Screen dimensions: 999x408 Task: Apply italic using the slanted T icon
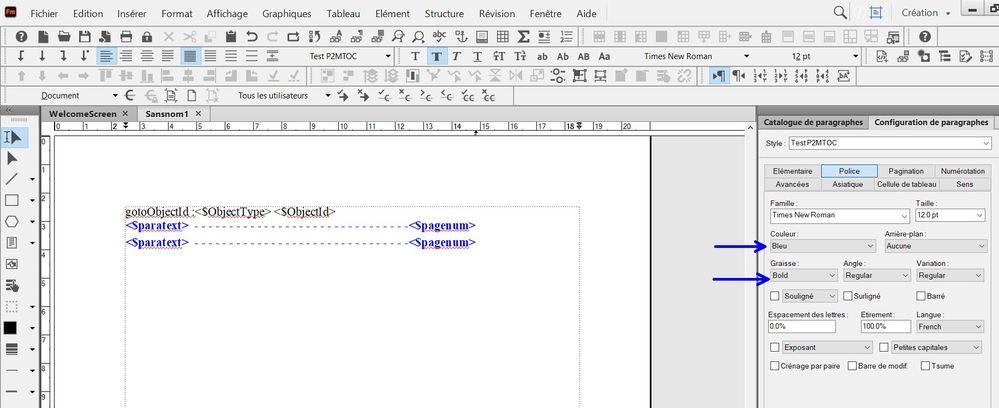457,56
